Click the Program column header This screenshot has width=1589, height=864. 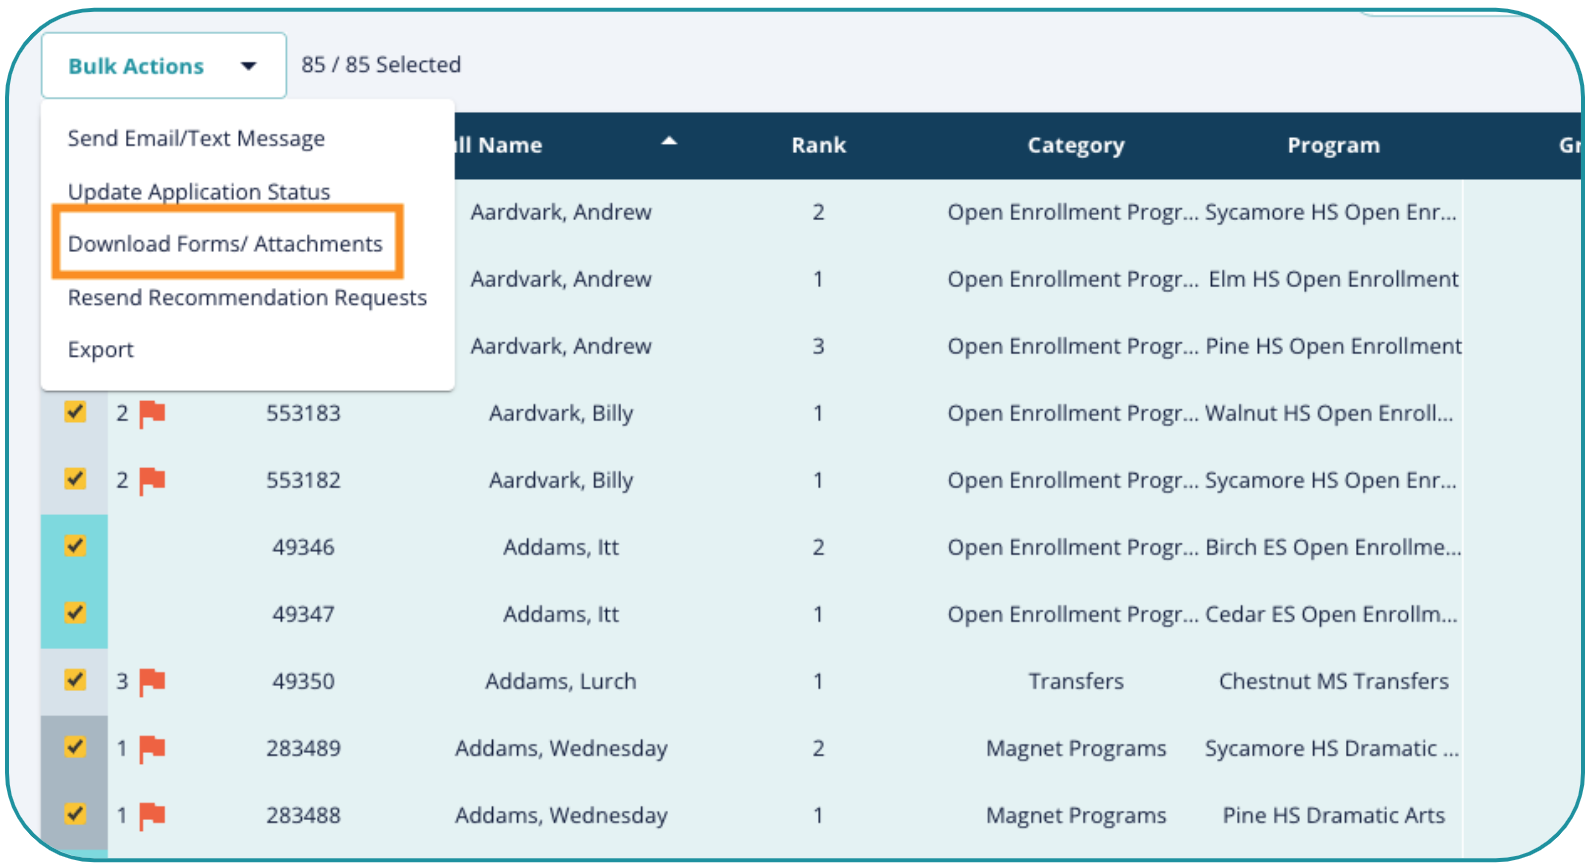click(x=1332, y=145)
